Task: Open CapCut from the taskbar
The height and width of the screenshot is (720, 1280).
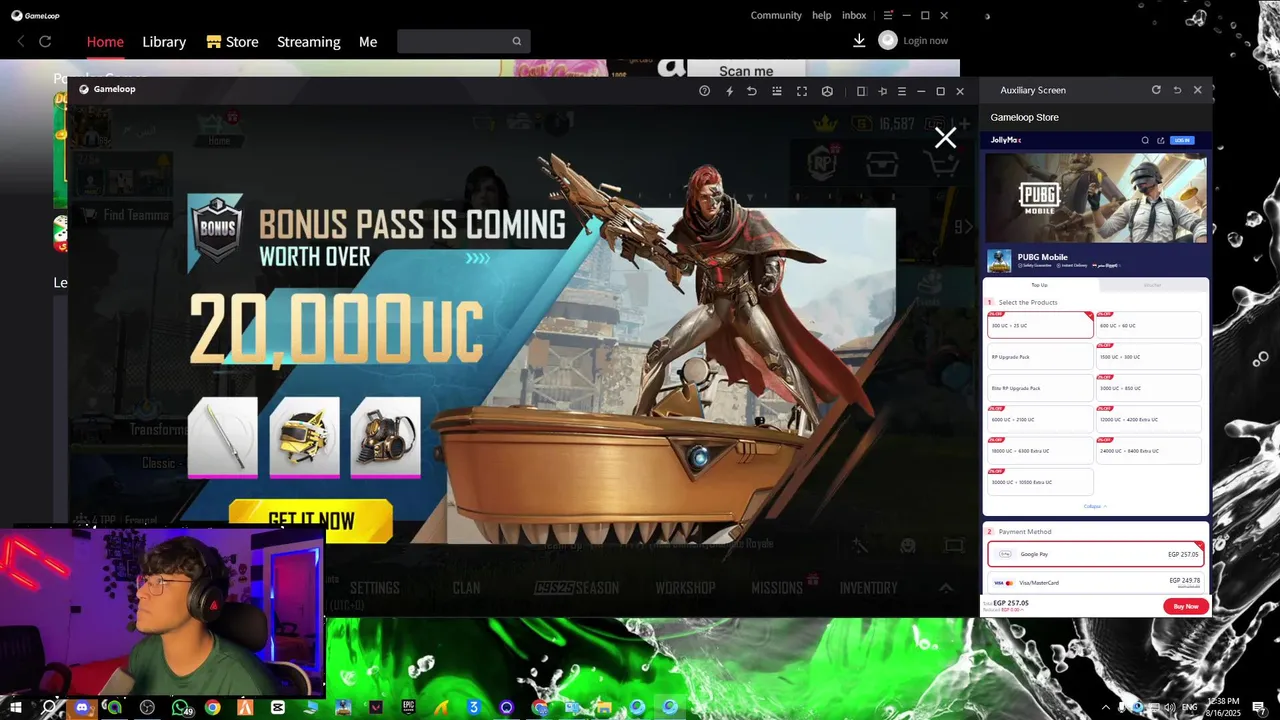Action: pyautogui.click(x=277, y=707)
